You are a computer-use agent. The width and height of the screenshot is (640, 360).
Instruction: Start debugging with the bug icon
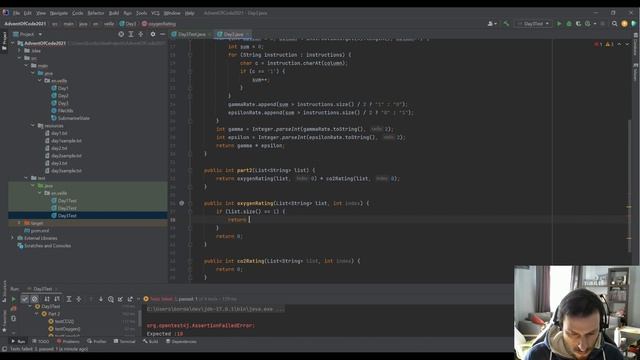pyautogui.click(x=569, y=24)
